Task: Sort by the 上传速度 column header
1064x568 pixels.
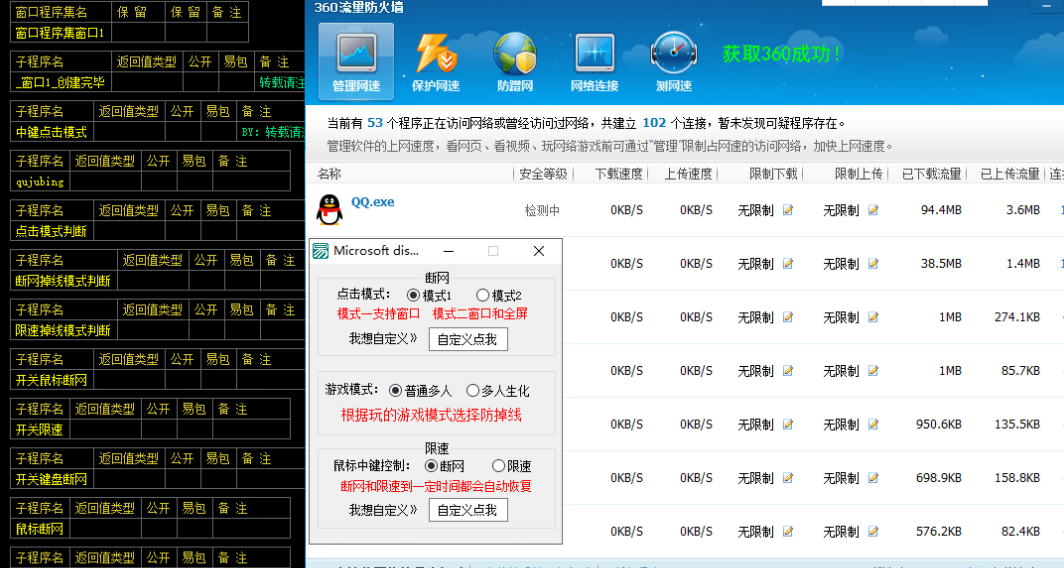Action: coord(688,174)
